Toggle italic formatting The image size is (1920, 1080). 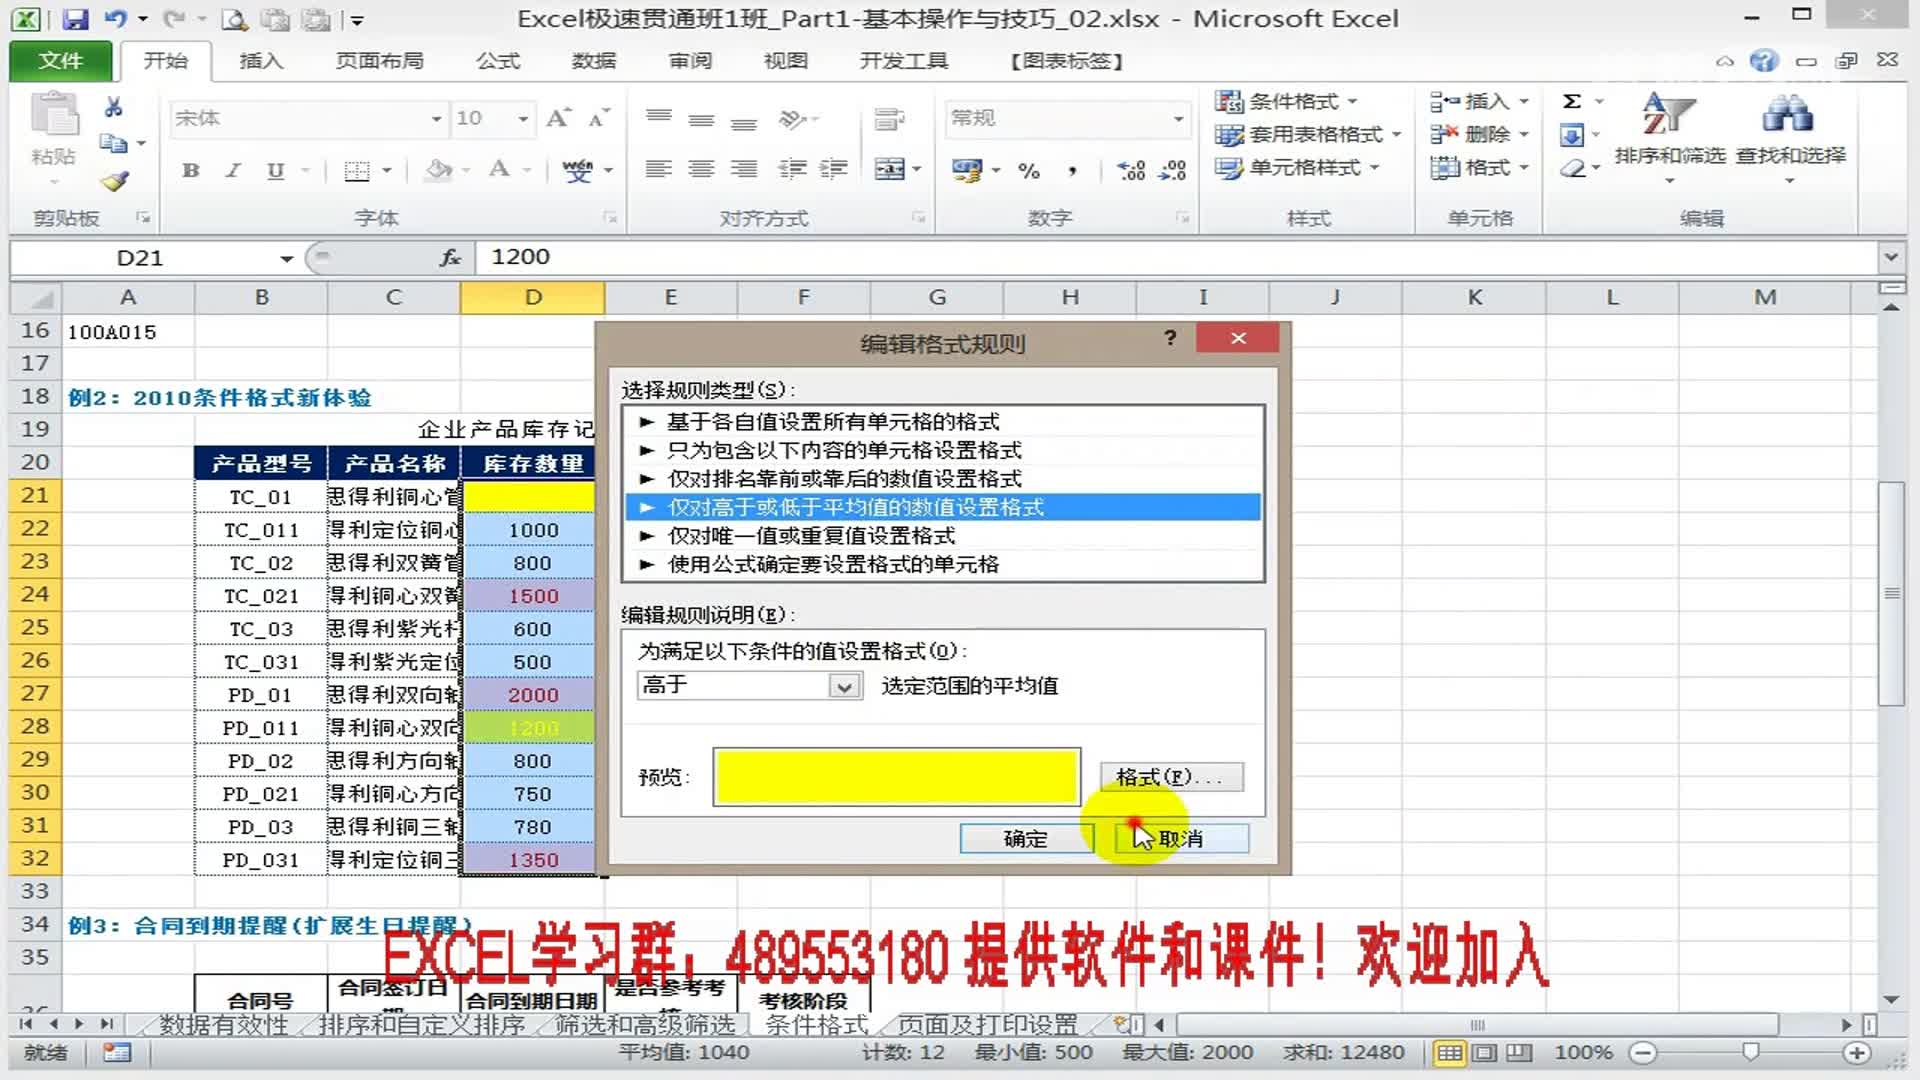231,170
